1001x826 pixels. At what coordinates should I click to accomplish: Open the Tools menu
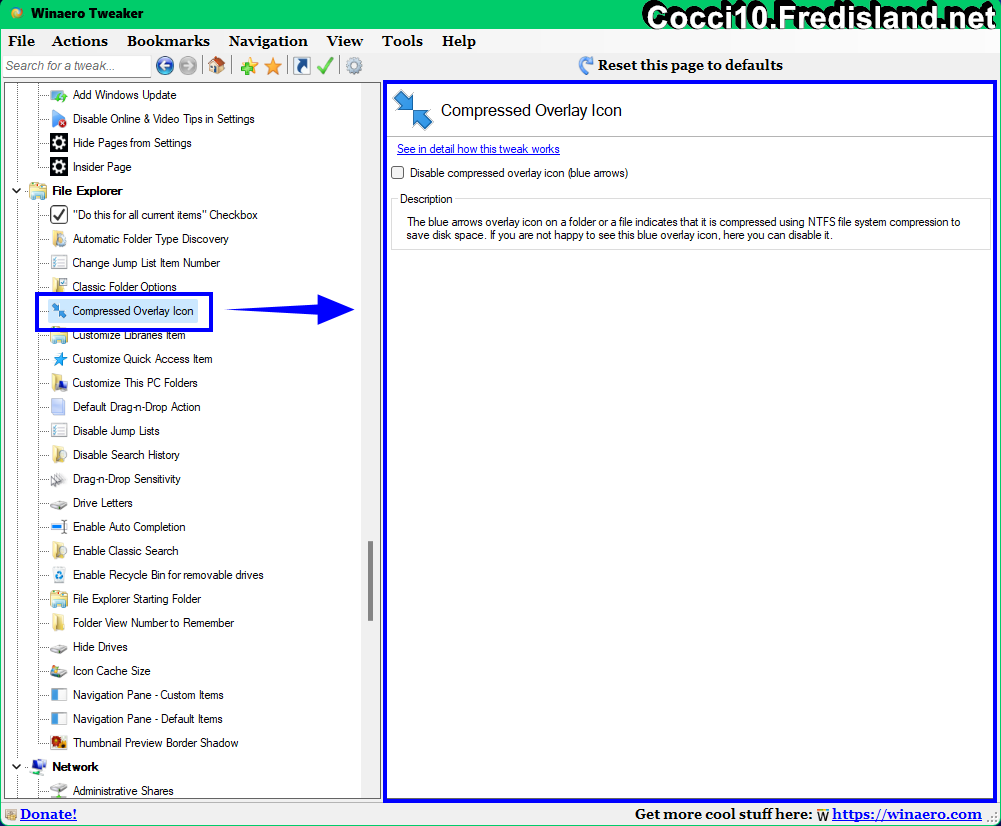[x=402, y=41]
